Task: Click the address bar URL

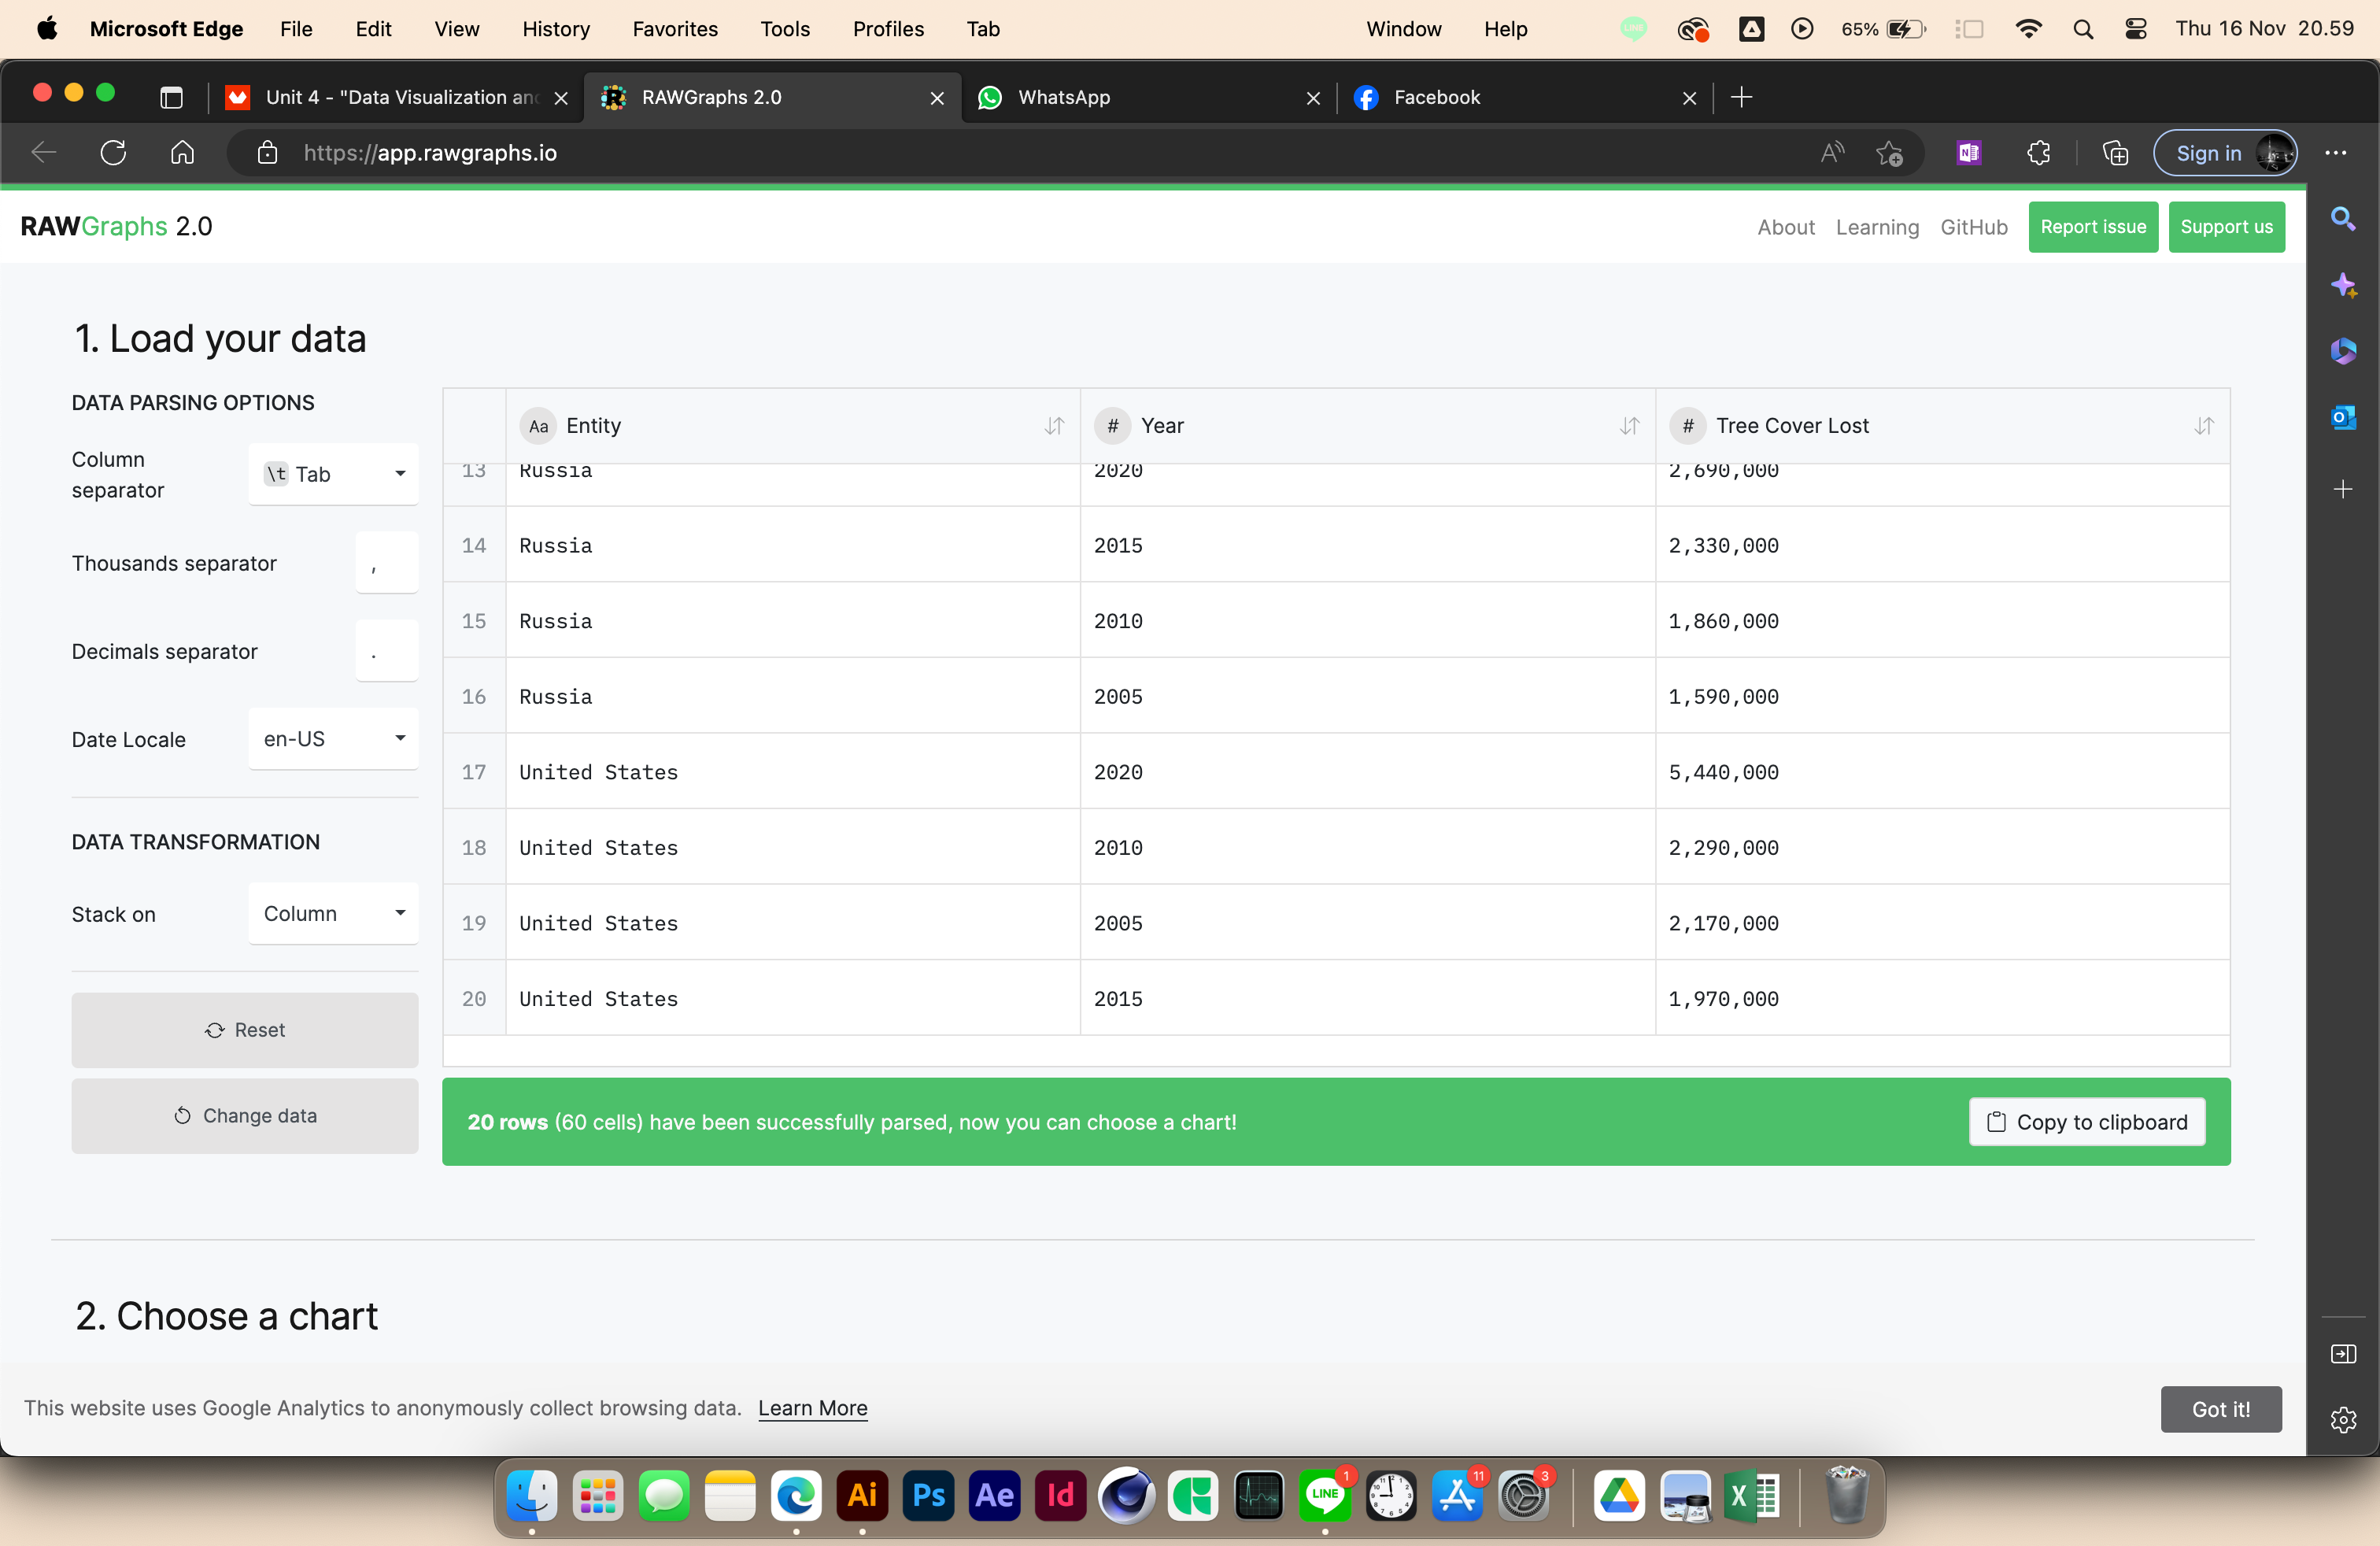Action: 430,153
